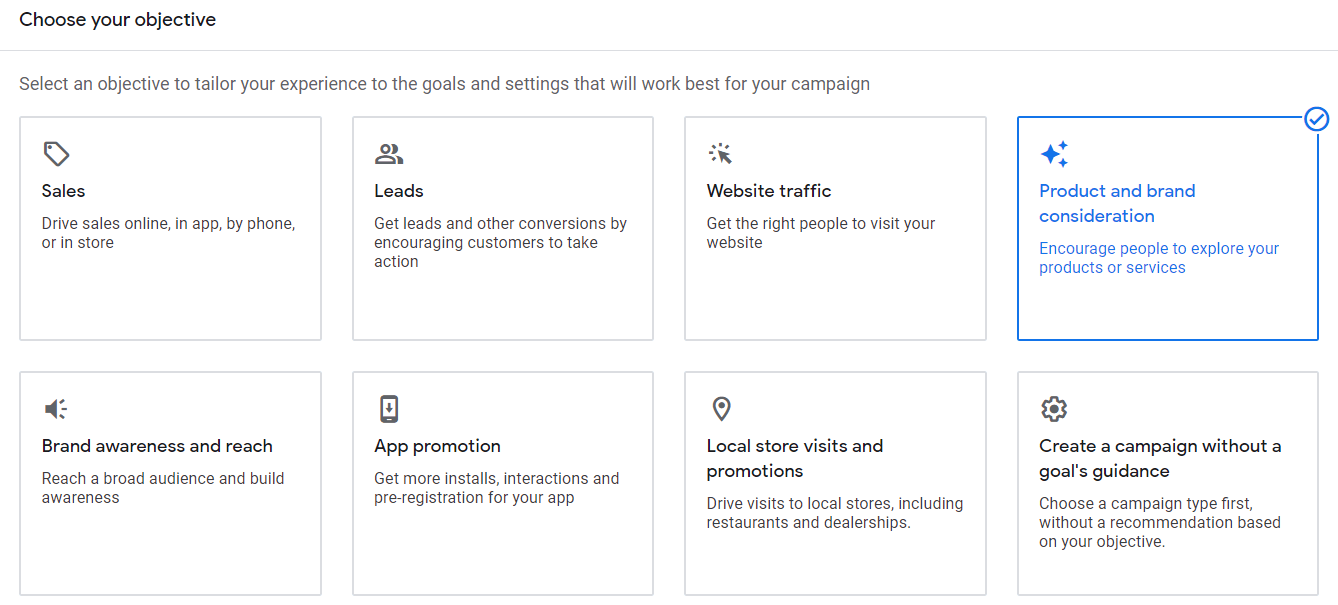Image resolution: width=1338 pixels, height=605 pixels.
Task: Select the Website traffic objective title
Action: click(x=768, y=191)
